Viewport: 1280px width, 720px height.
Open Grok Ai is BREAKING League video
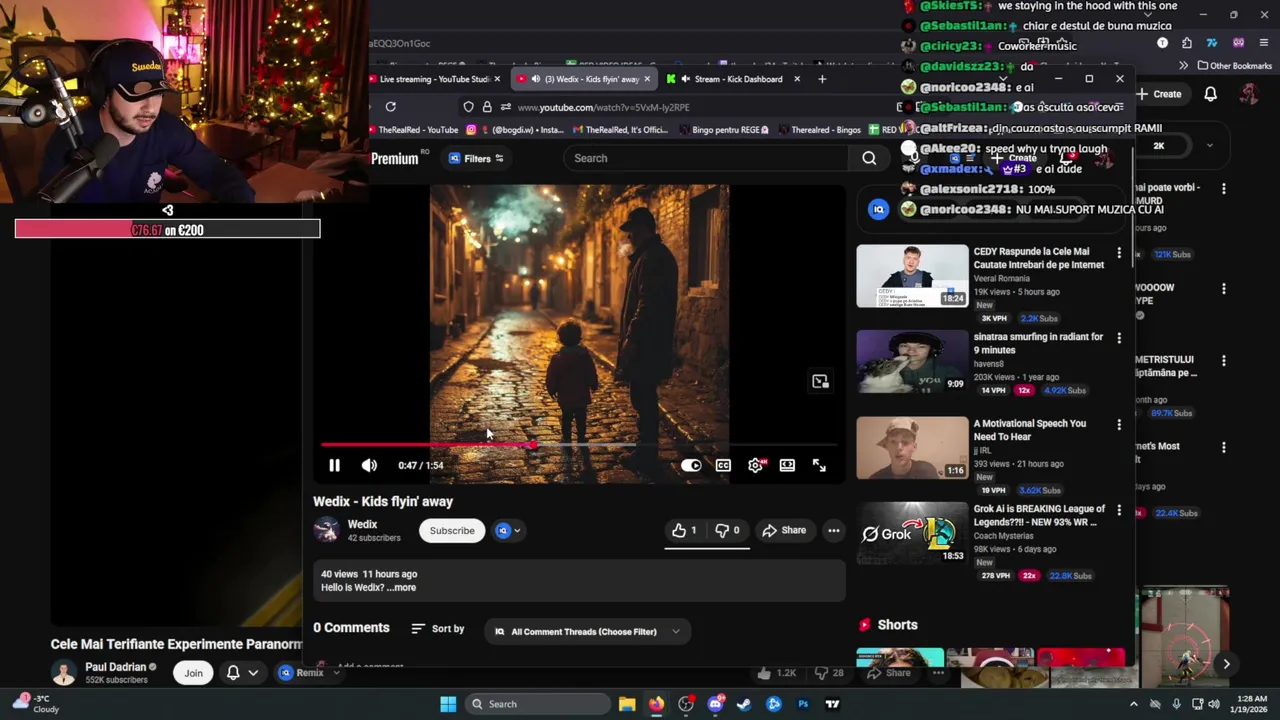pyautogui.click(x=912, y=534)
